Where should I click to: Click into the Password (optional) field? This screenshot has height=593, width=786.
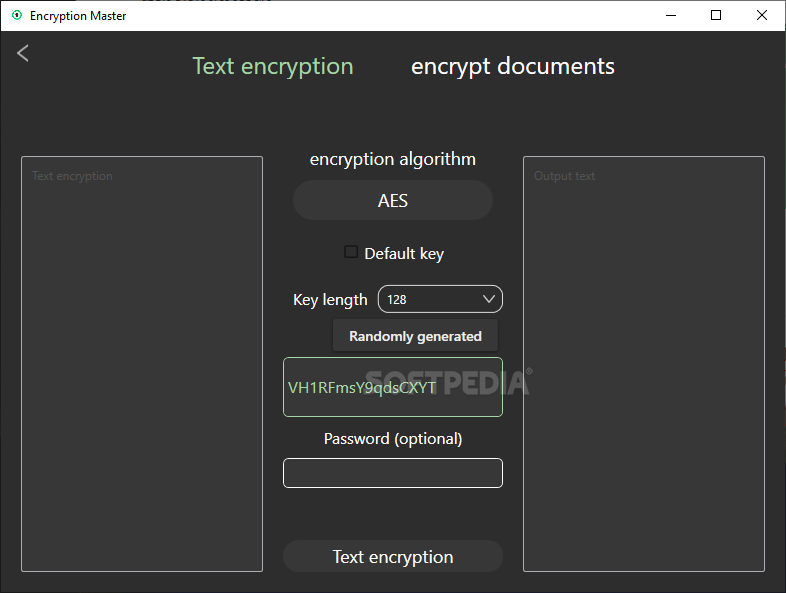392,473
